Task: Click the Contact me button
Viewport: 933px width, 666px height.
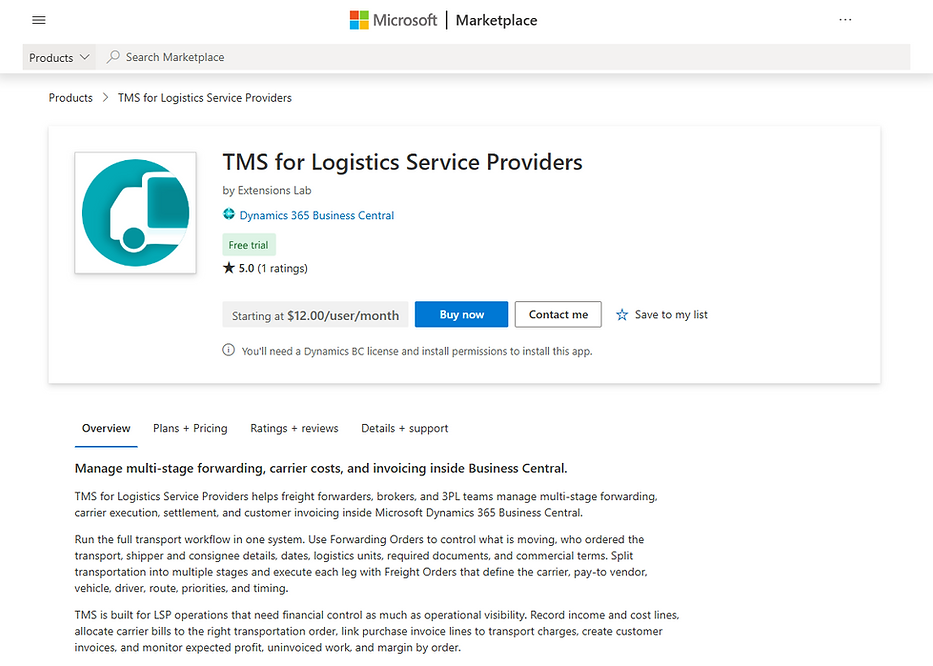Action: 557,314
